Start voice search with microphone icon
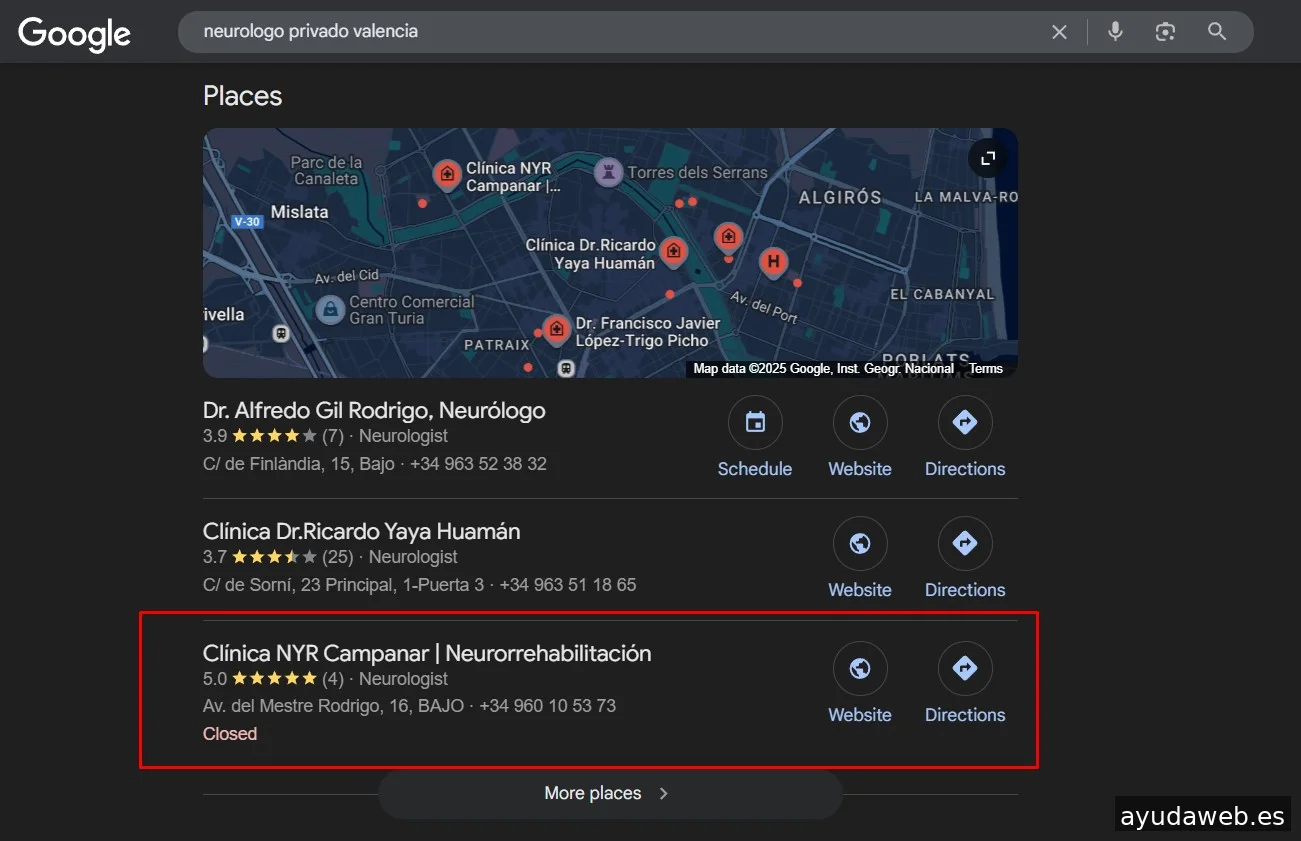 [x=1115, y=32]
